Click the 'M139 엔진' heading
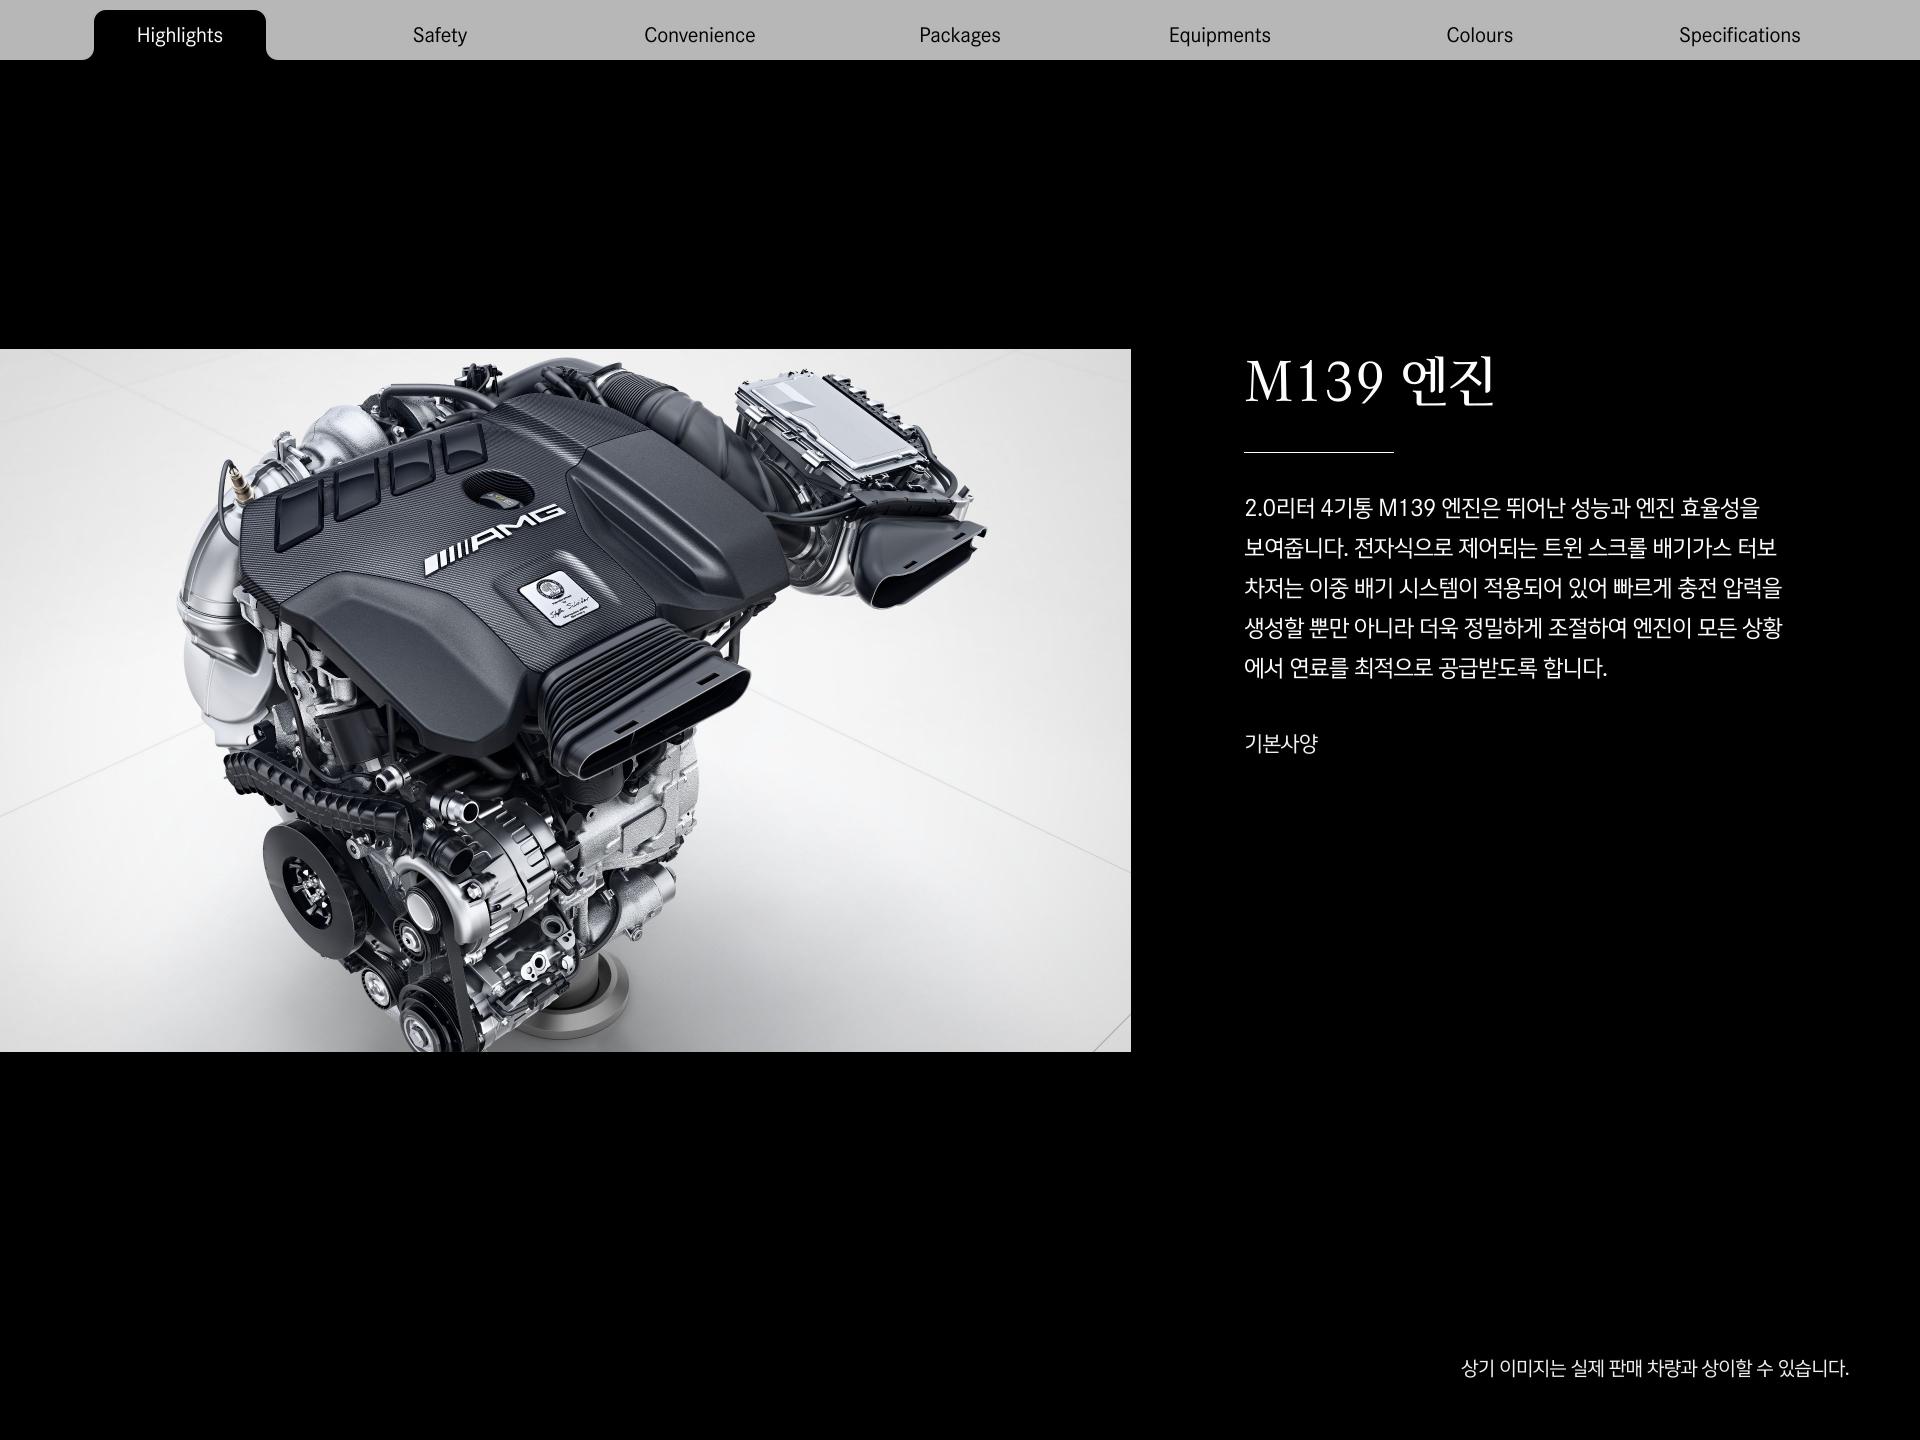This screenshot has width=1920, height=1440. click(1369, 381)
